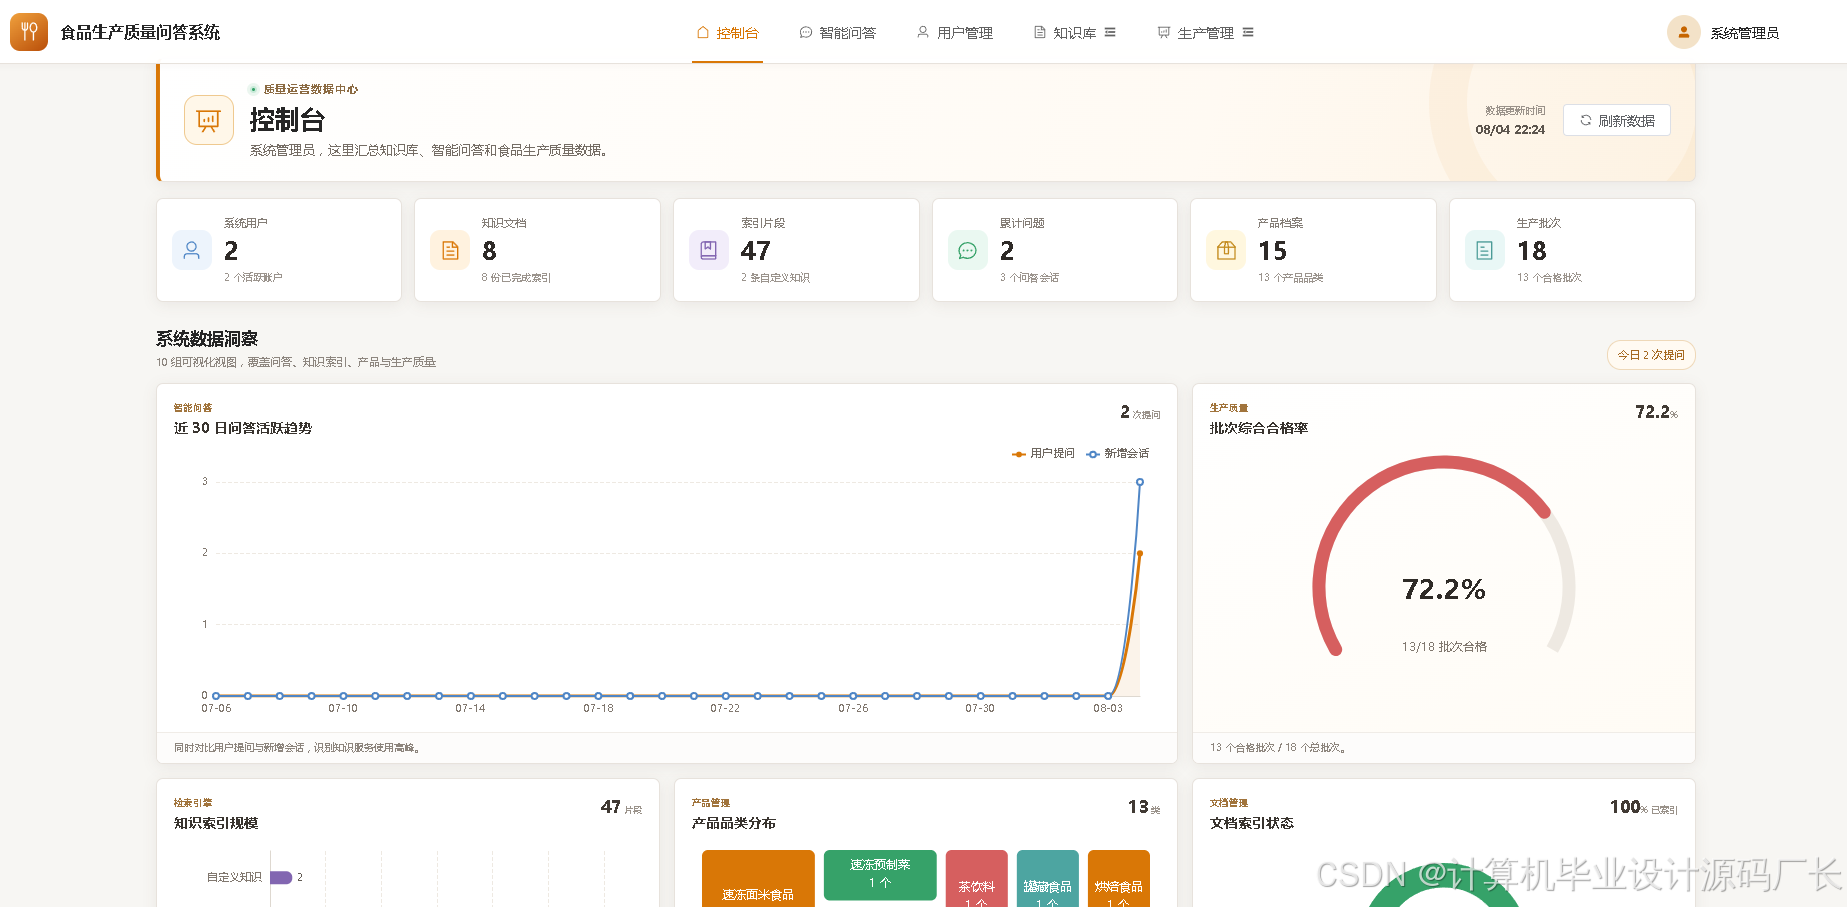Open the 智能问答 tab
The image size is (1847, 907).
point(838,32)
